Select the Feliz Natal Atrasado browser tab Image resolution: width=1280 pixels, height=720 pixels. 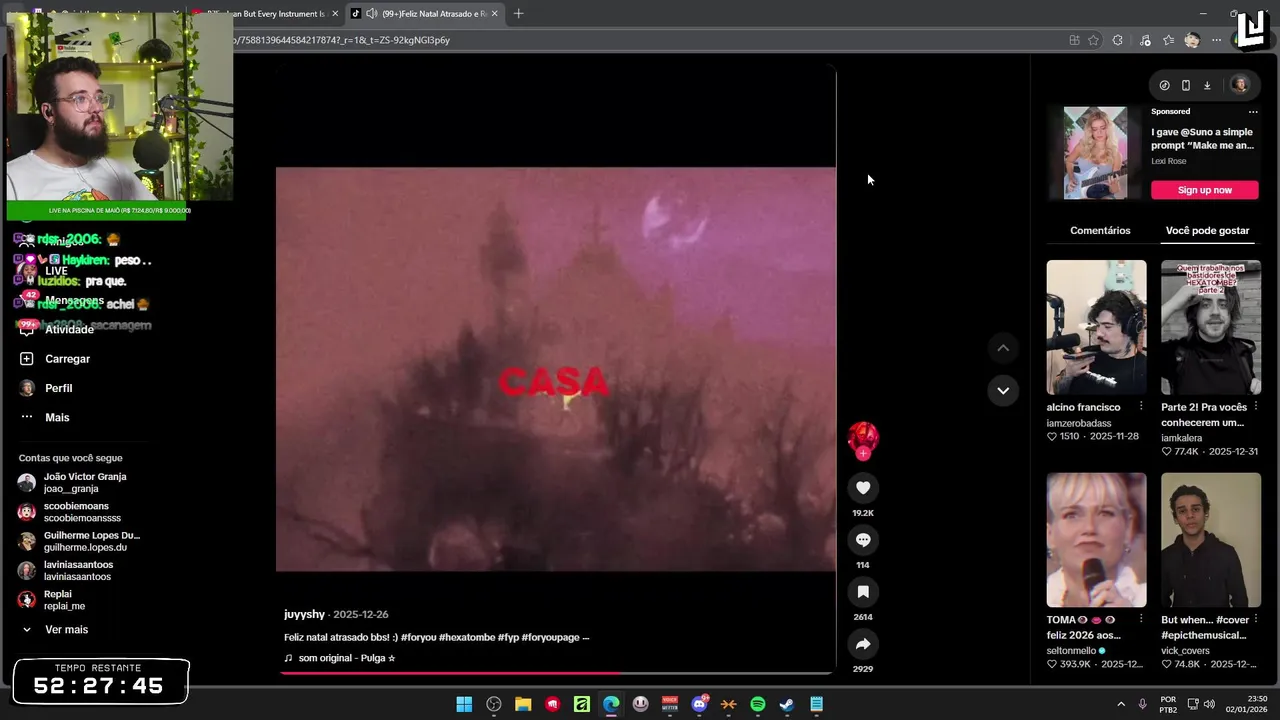425,14
